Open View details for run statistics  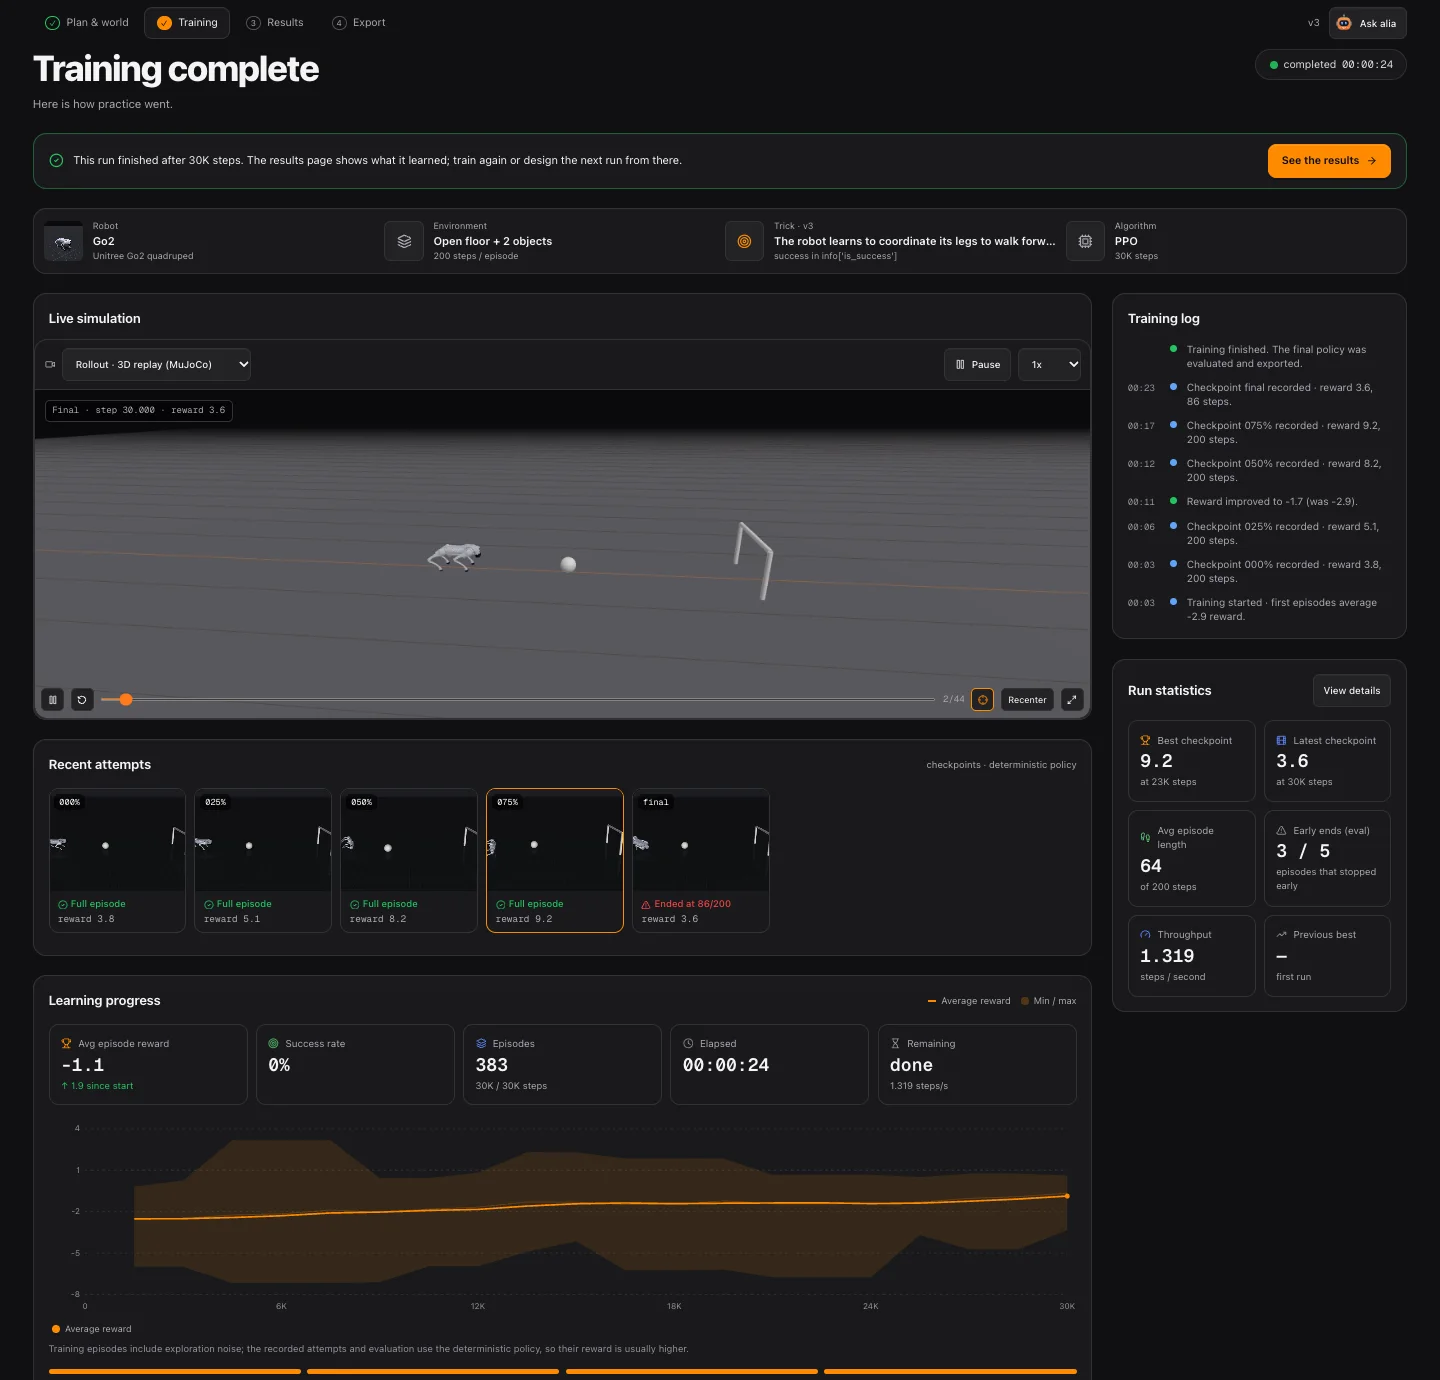pos(1351,691)
